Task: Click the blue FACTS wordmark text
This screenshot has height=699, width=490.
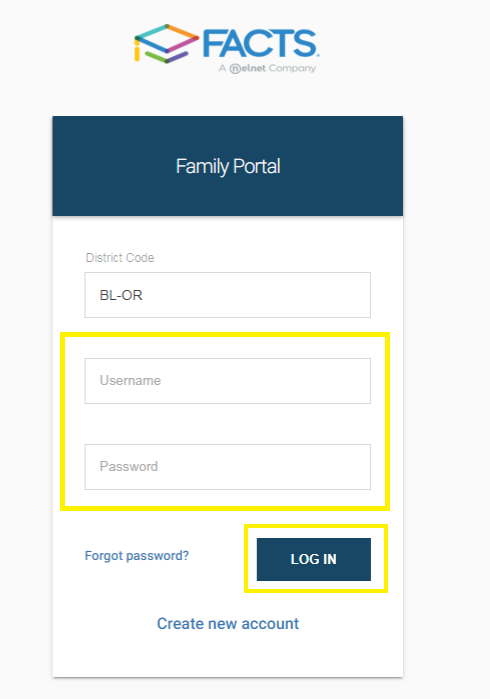Action: [x=260, y=44]
